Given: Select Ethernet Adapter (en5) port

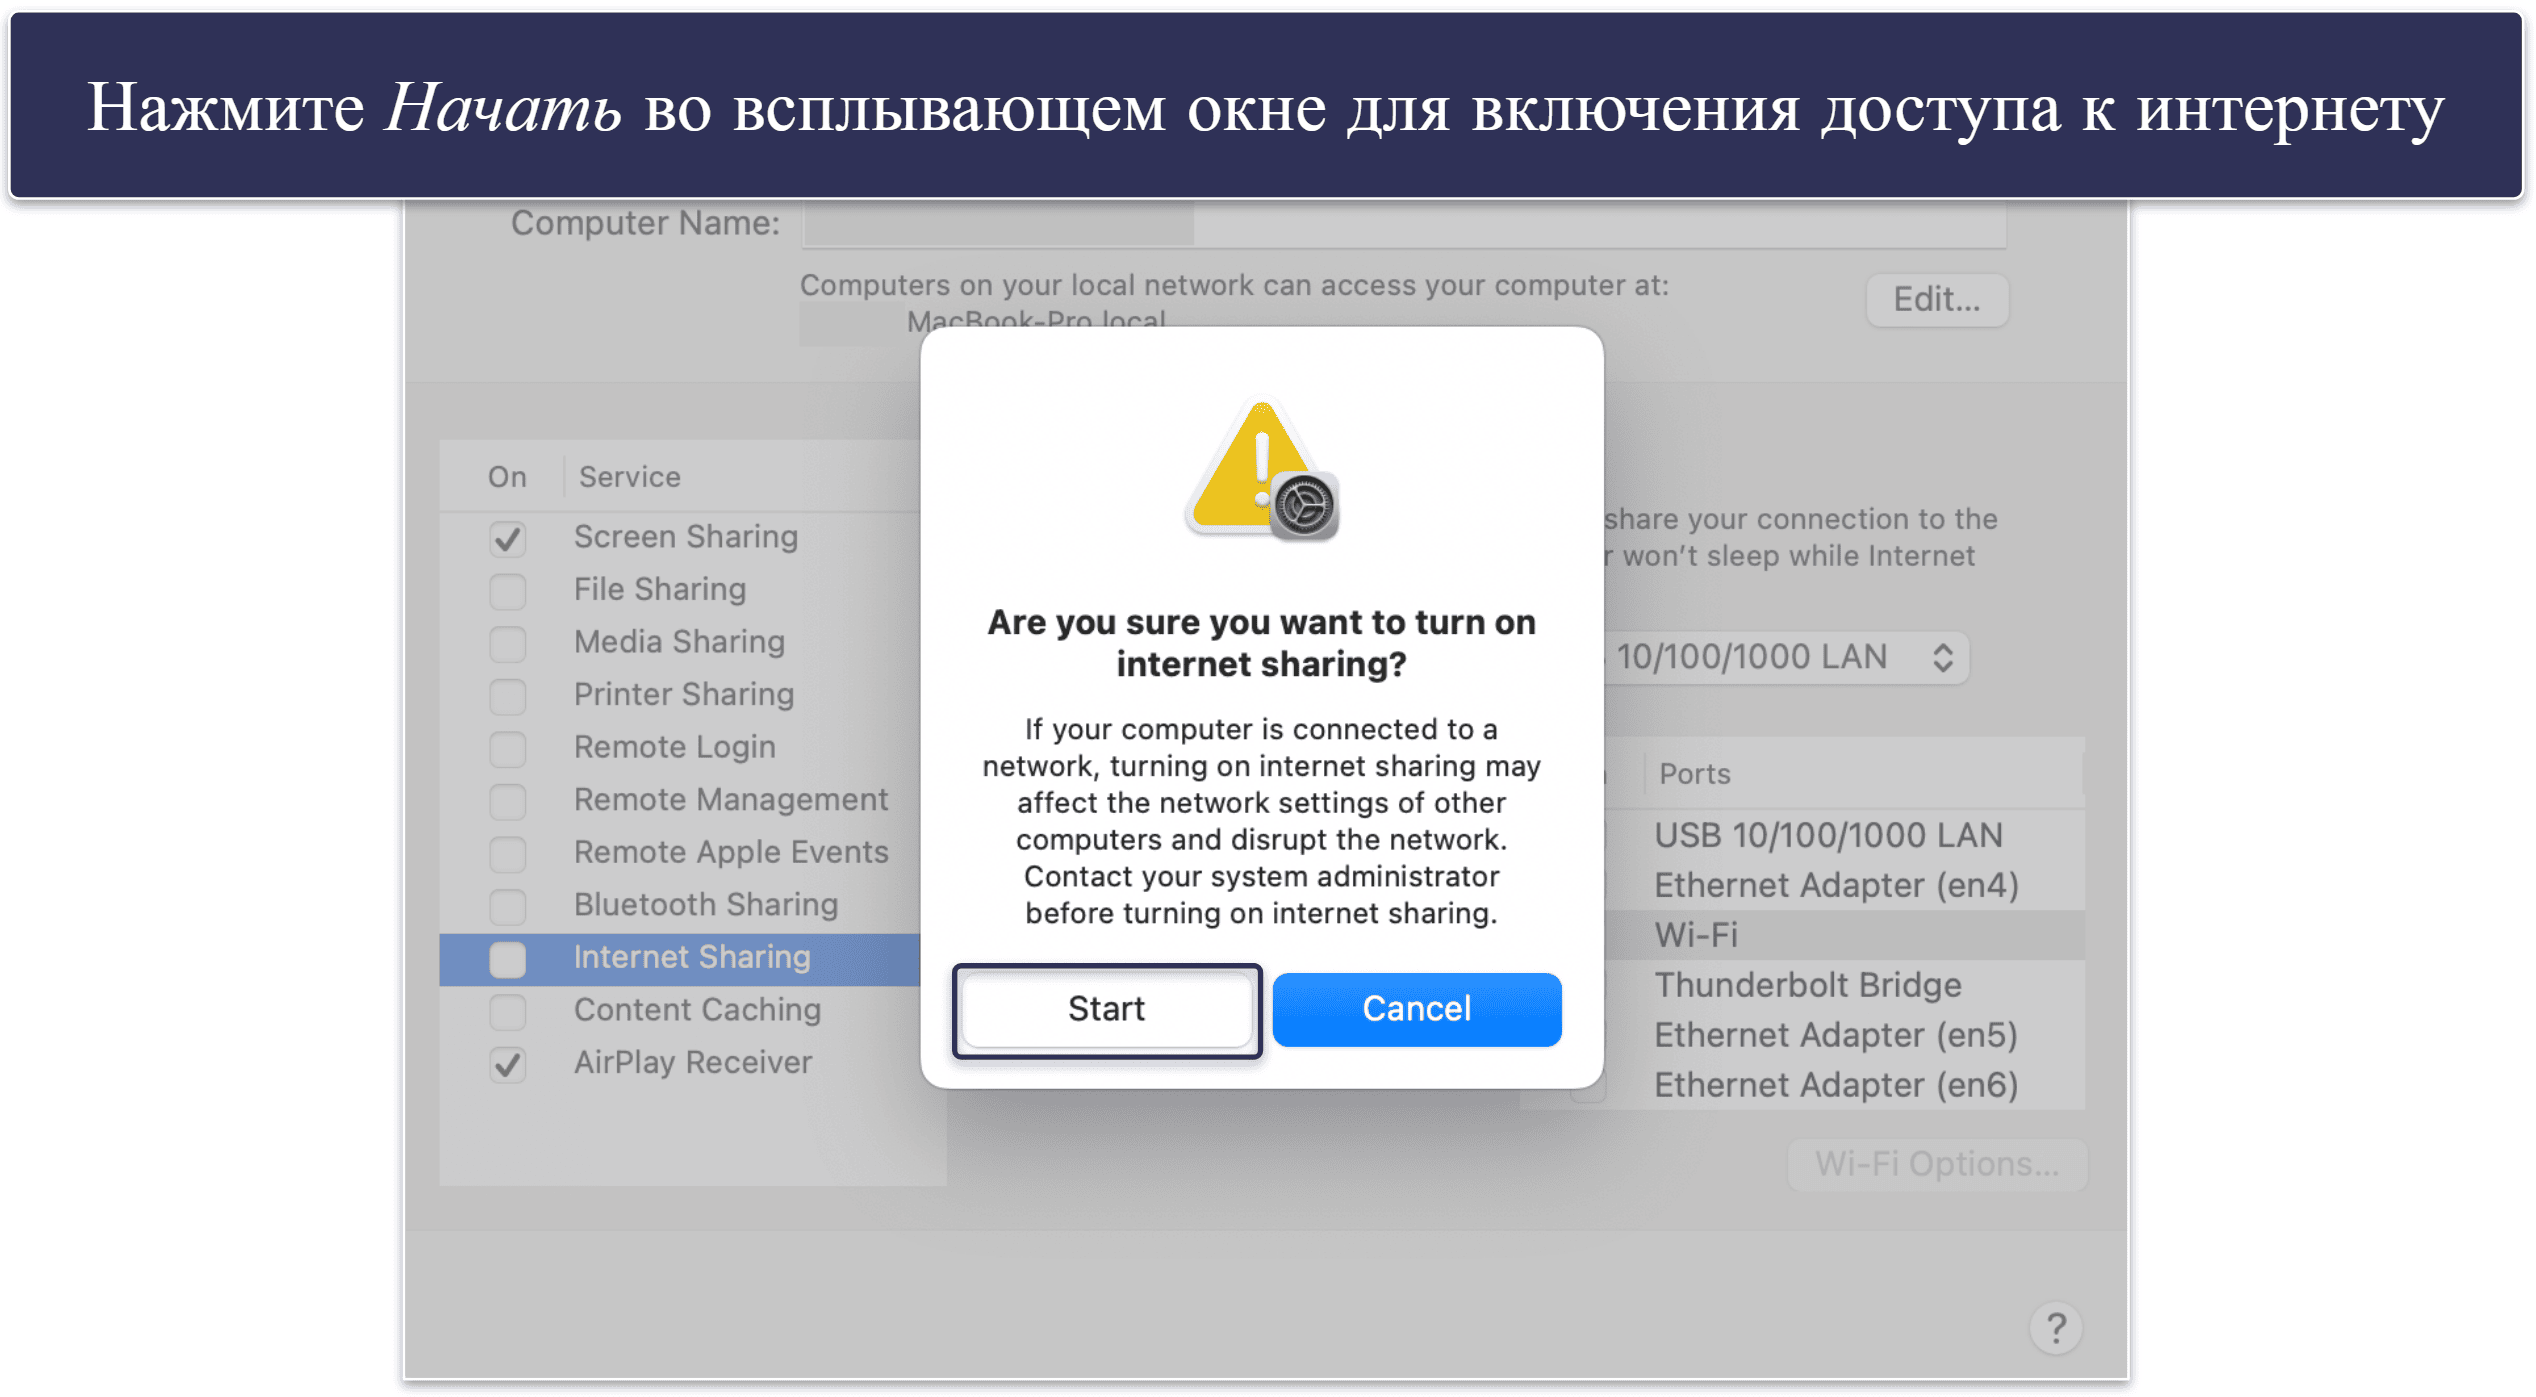Looking at the screenshot, I should (1845, 1036).
